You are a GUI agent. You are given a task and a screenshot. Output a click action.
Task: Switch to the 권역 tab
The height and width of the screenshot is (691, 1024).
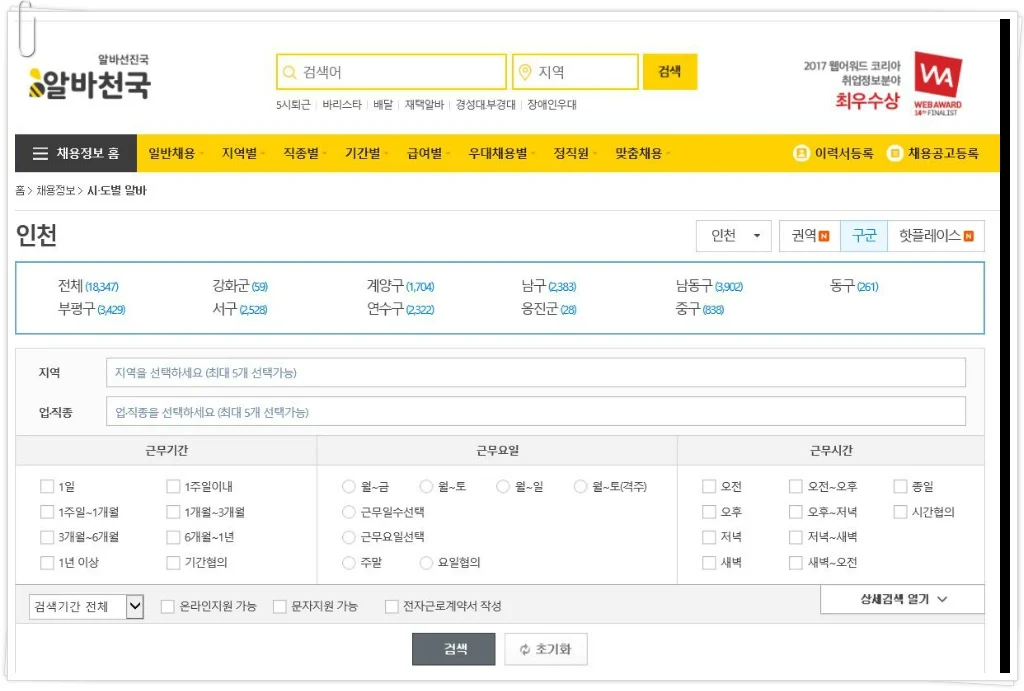[x=810, y=236]
